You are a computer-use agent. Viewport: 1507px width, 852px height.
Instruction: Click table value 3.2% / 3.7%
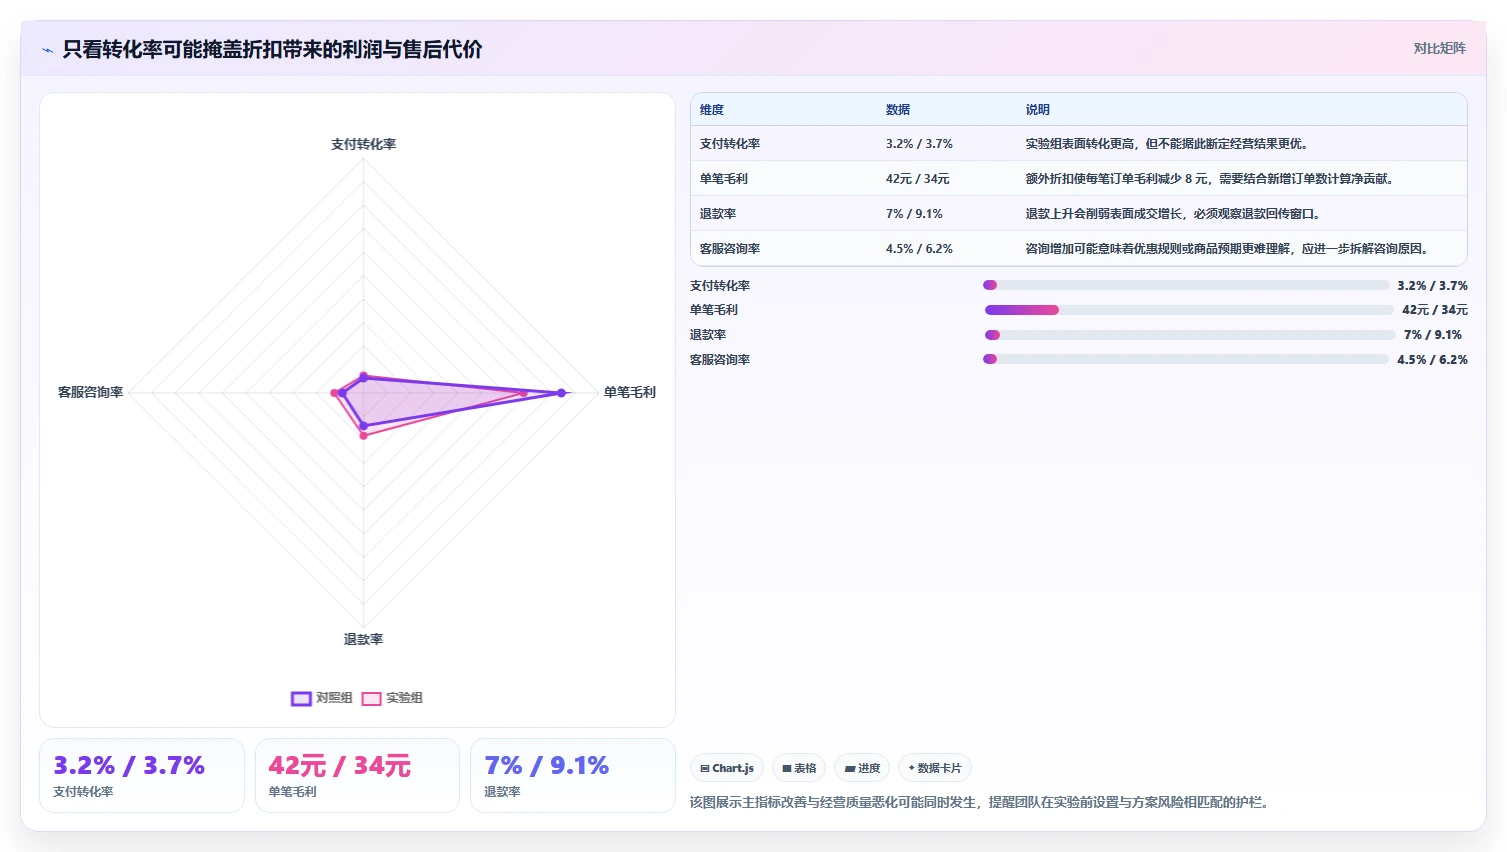(x=919, y=144)
